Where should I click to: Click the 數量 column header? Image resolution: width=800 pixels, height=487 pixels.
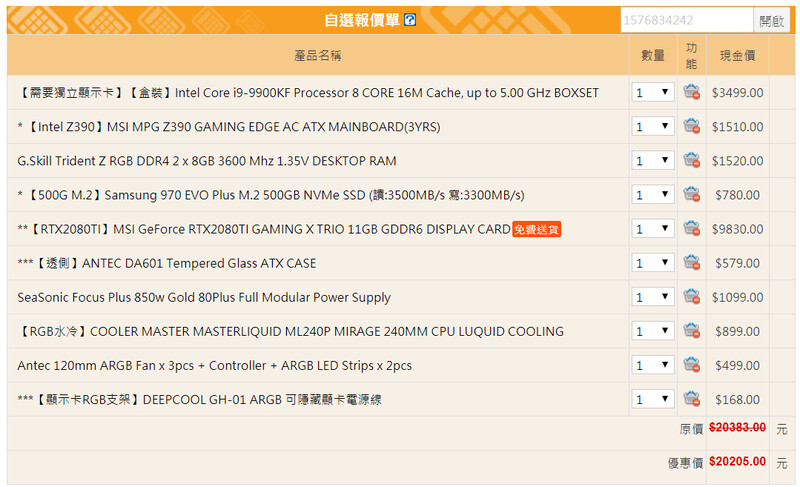(653, 56)
